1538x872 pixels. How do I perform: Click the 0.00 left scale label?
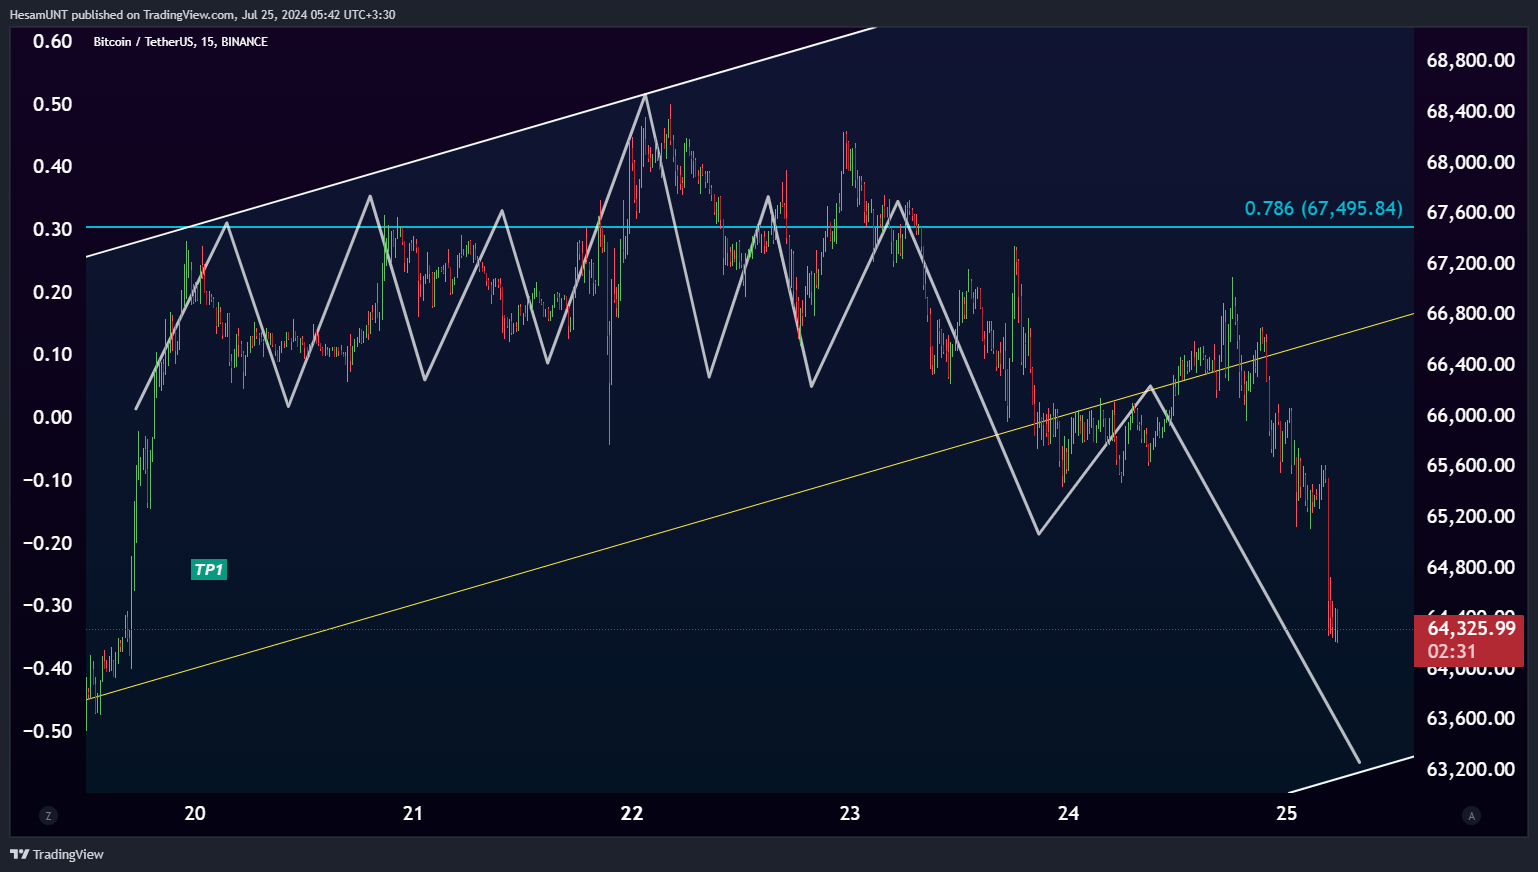click(x=53, y=417)
